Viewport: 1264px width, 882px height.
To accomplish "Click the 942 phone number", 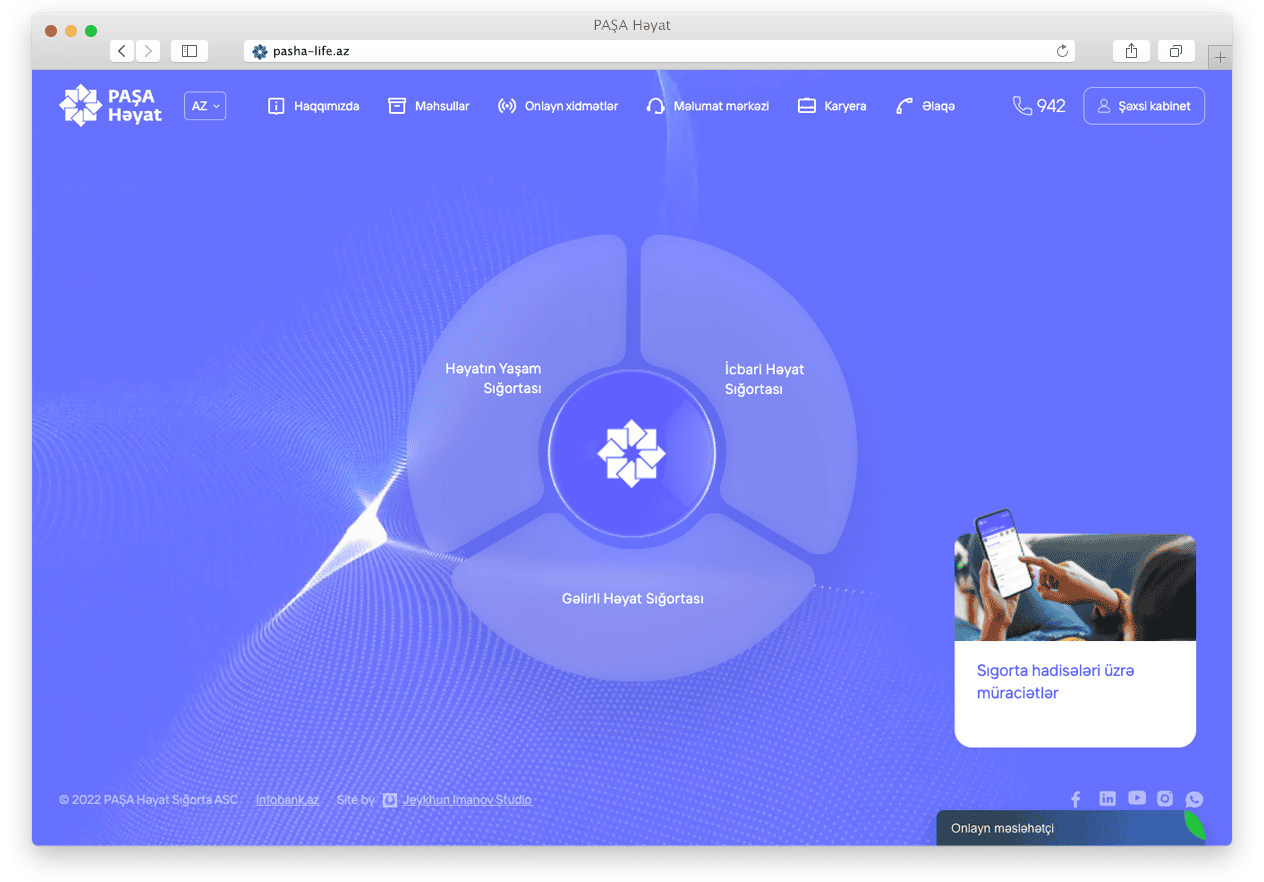I will pyautogui.click(x=1051, y=106).
